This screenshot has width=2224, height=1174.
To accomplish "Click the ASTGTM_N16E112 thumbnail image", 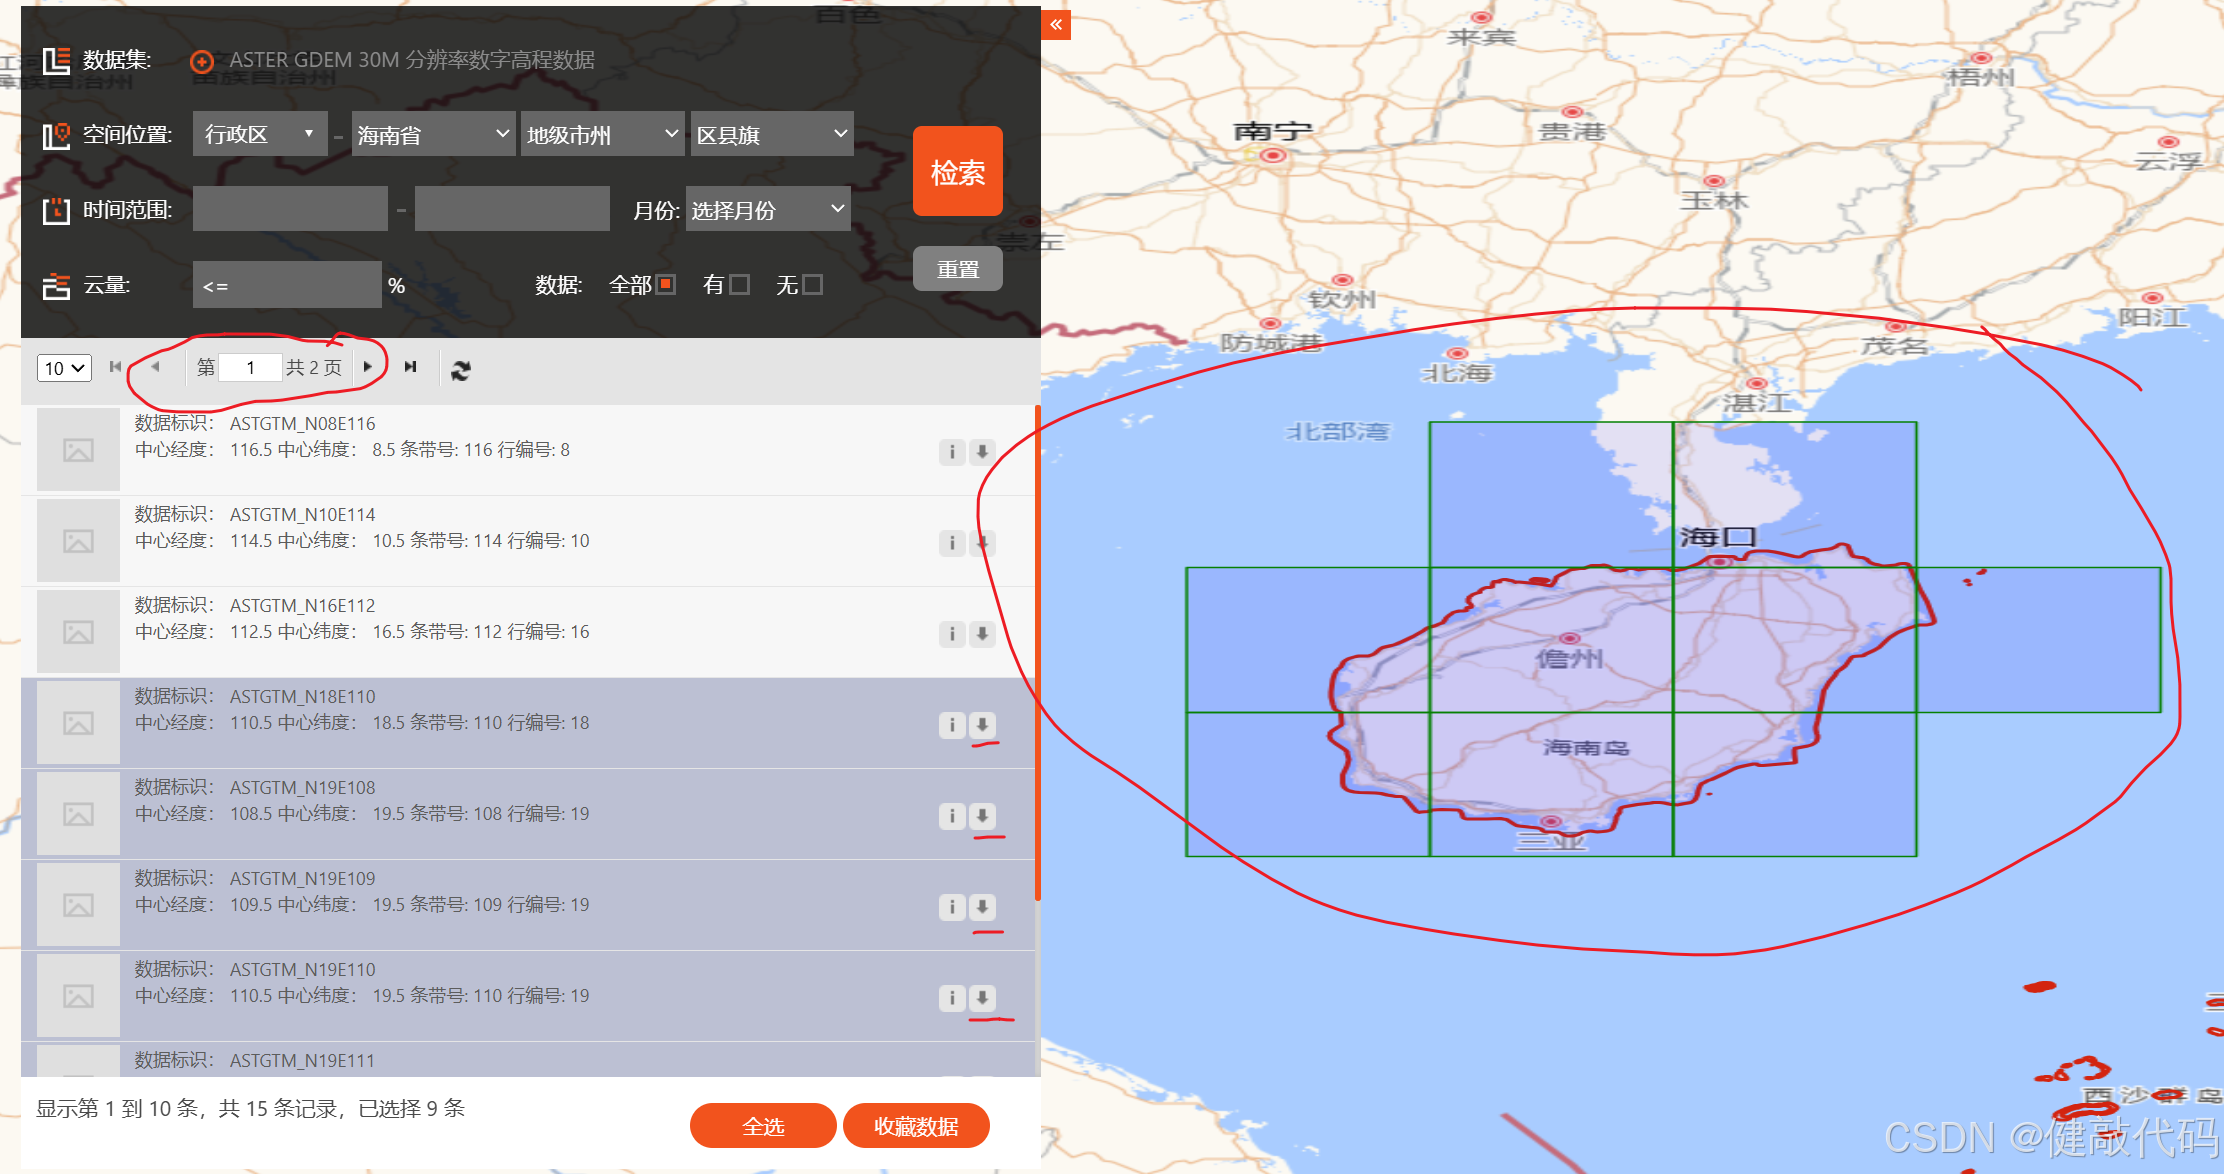I will 78,632.
